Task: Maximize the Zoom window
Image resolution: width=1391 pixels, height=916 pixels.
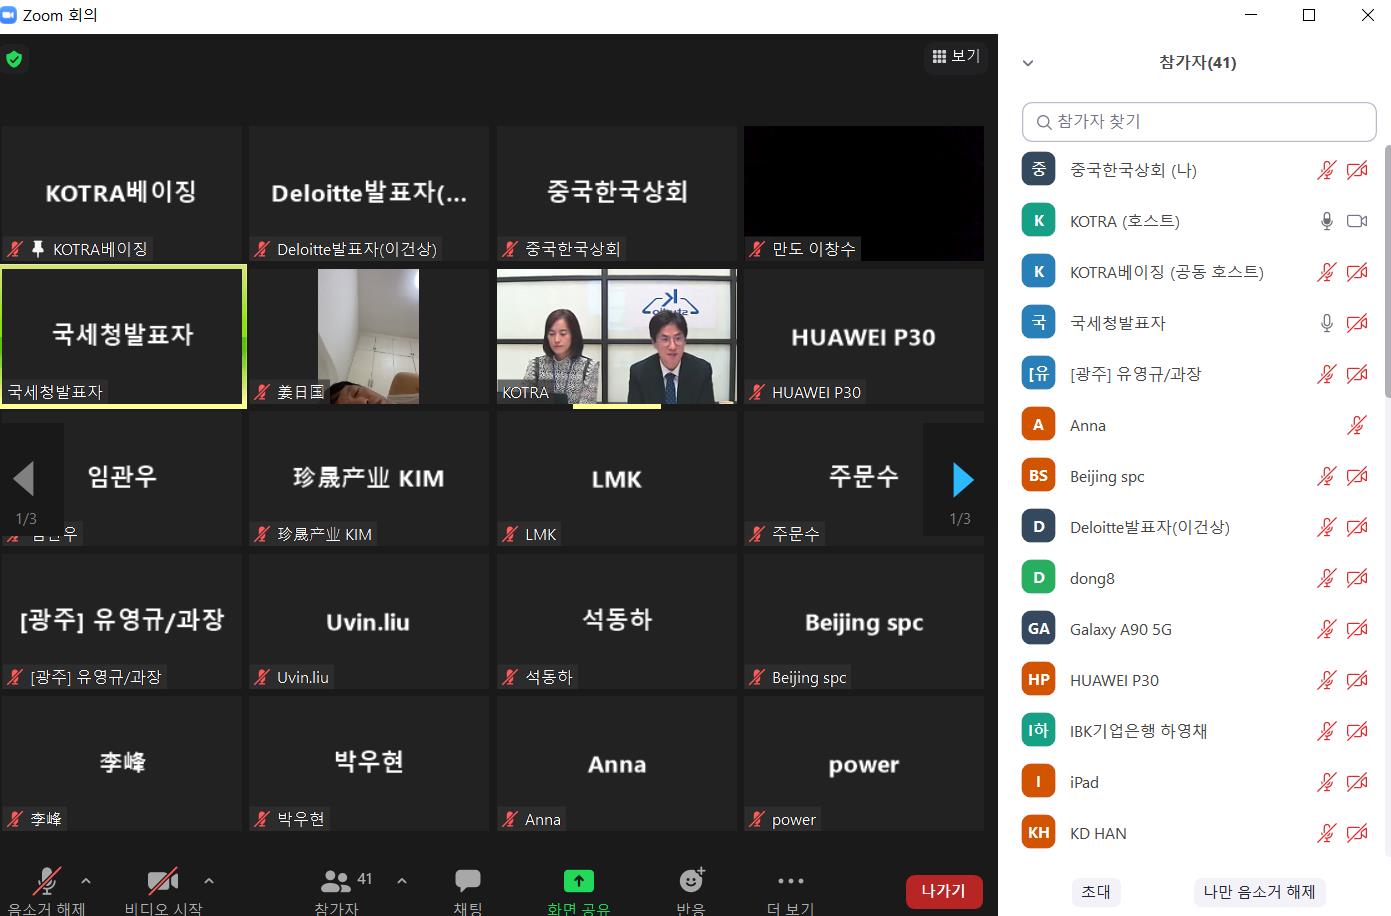Action: 1309,15
